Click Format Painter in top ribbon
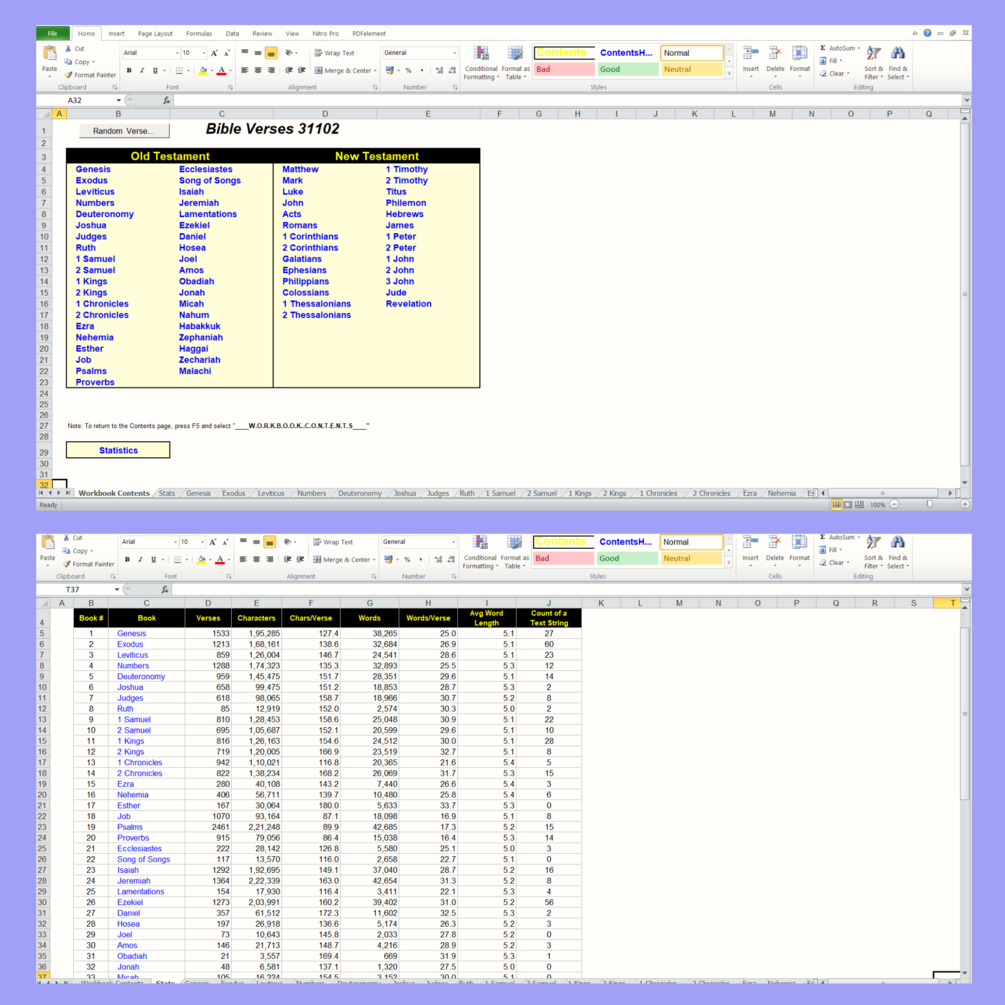 90,75
